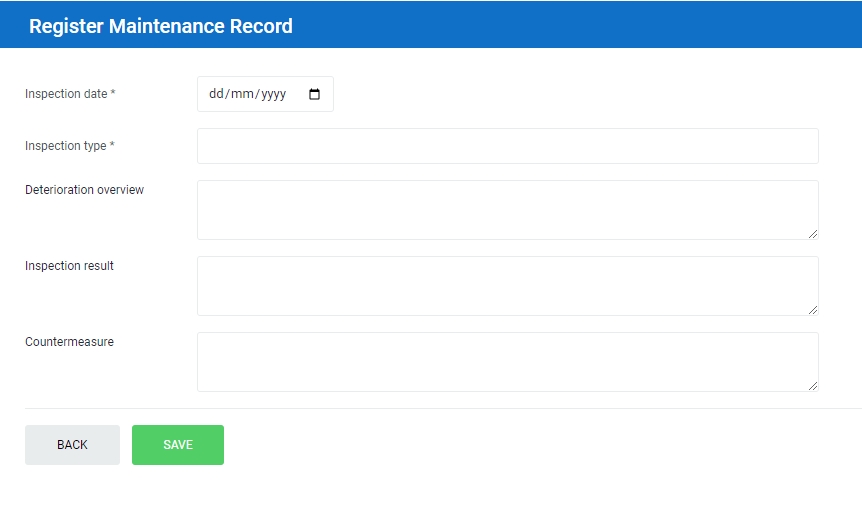Focus the Inspection type input field
The image size is (862, 523).
tap(507, 146)
